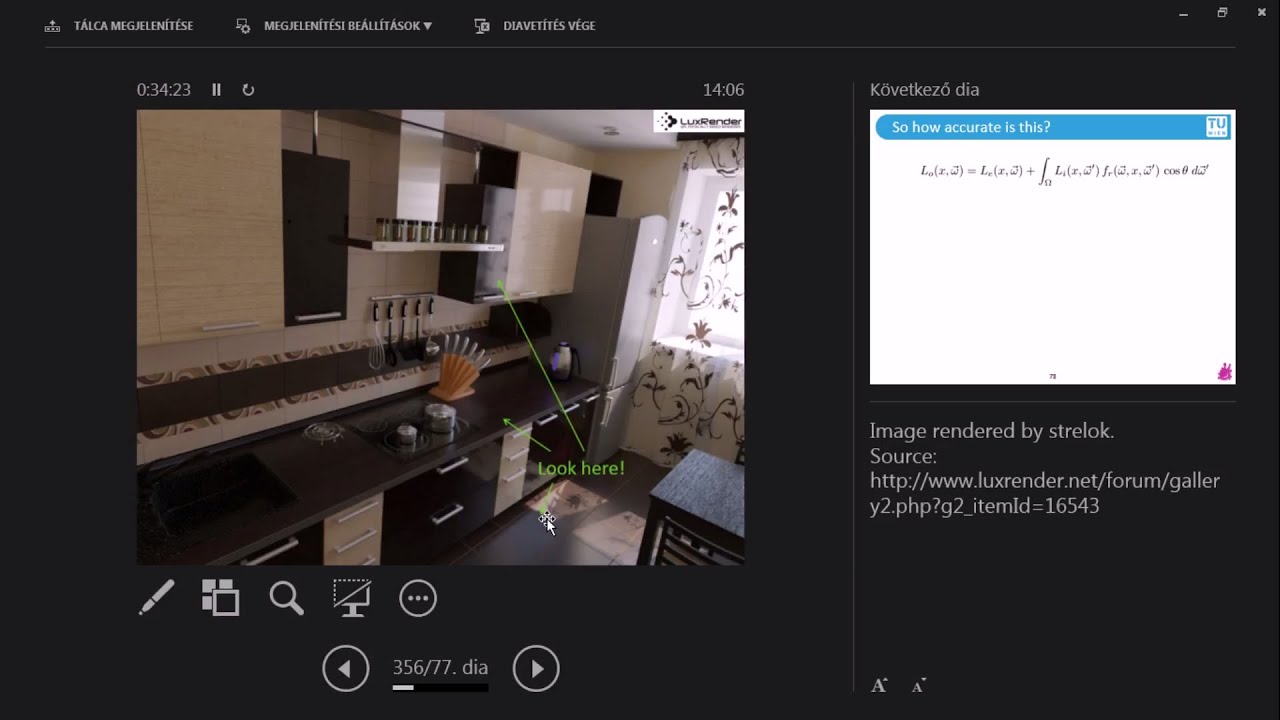Open the see all slides grid
1280x720 pixels.
pos(221,598)
